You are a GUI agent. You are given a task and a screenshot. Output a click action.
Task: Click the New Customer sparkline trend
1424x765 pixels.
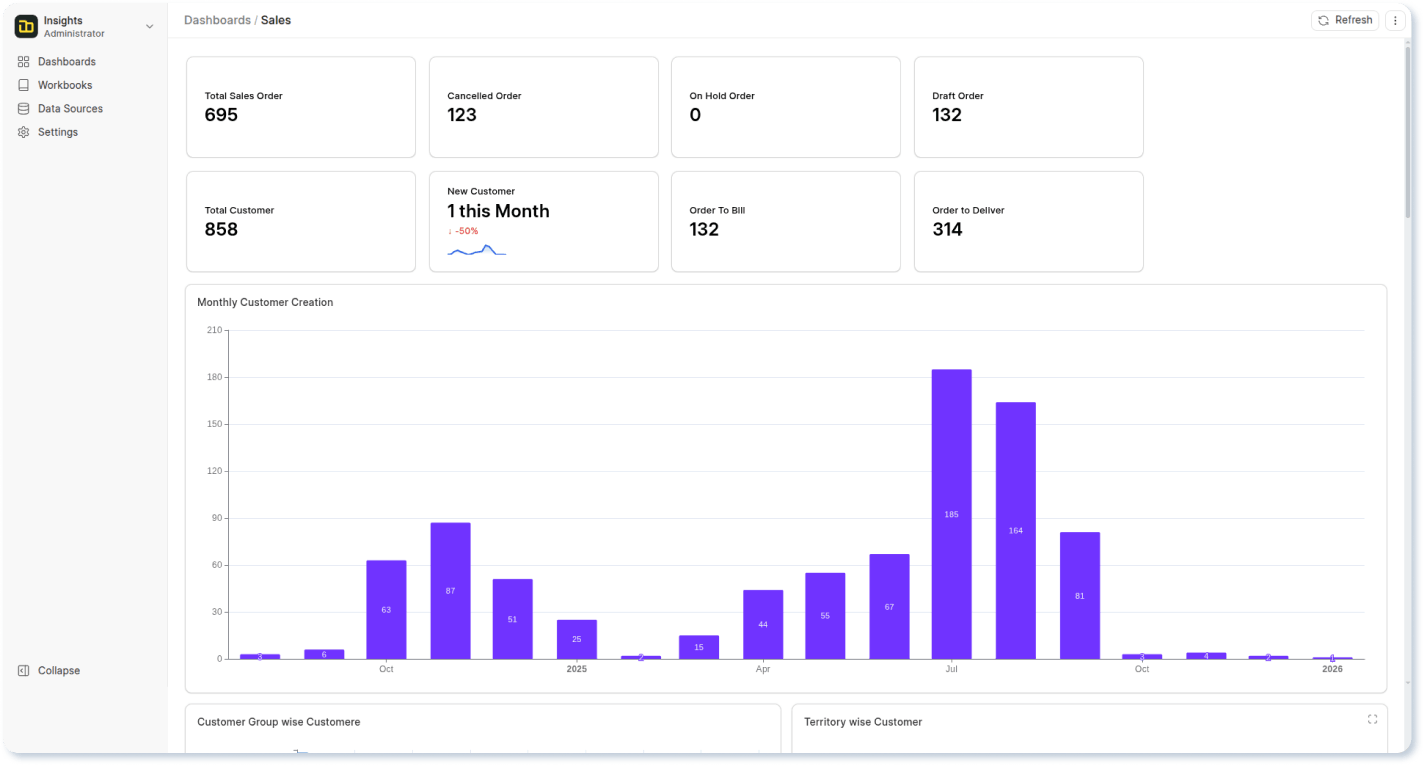pos(476,251)
